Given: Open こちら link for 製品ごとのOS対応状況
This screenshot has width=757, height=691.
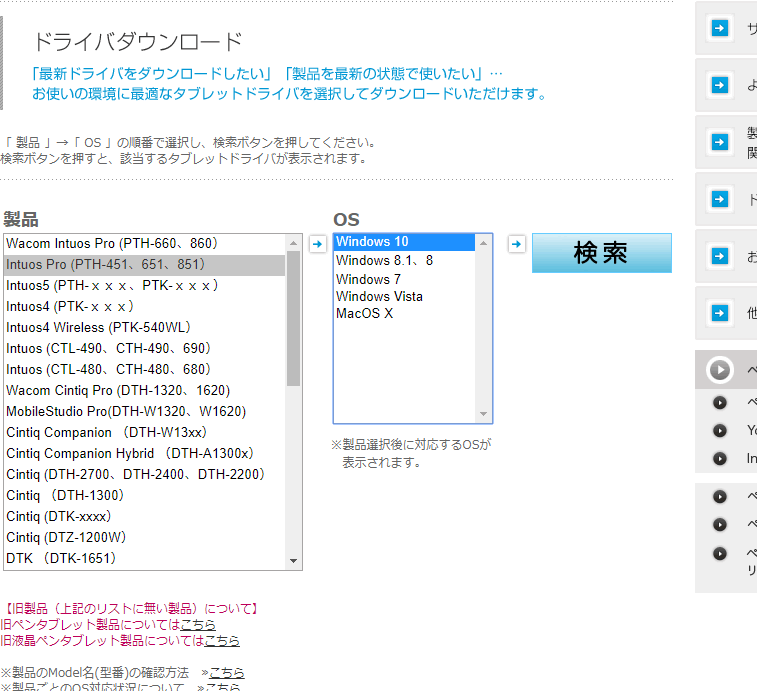Looking at the screenshot, I should tap(223, 687).
